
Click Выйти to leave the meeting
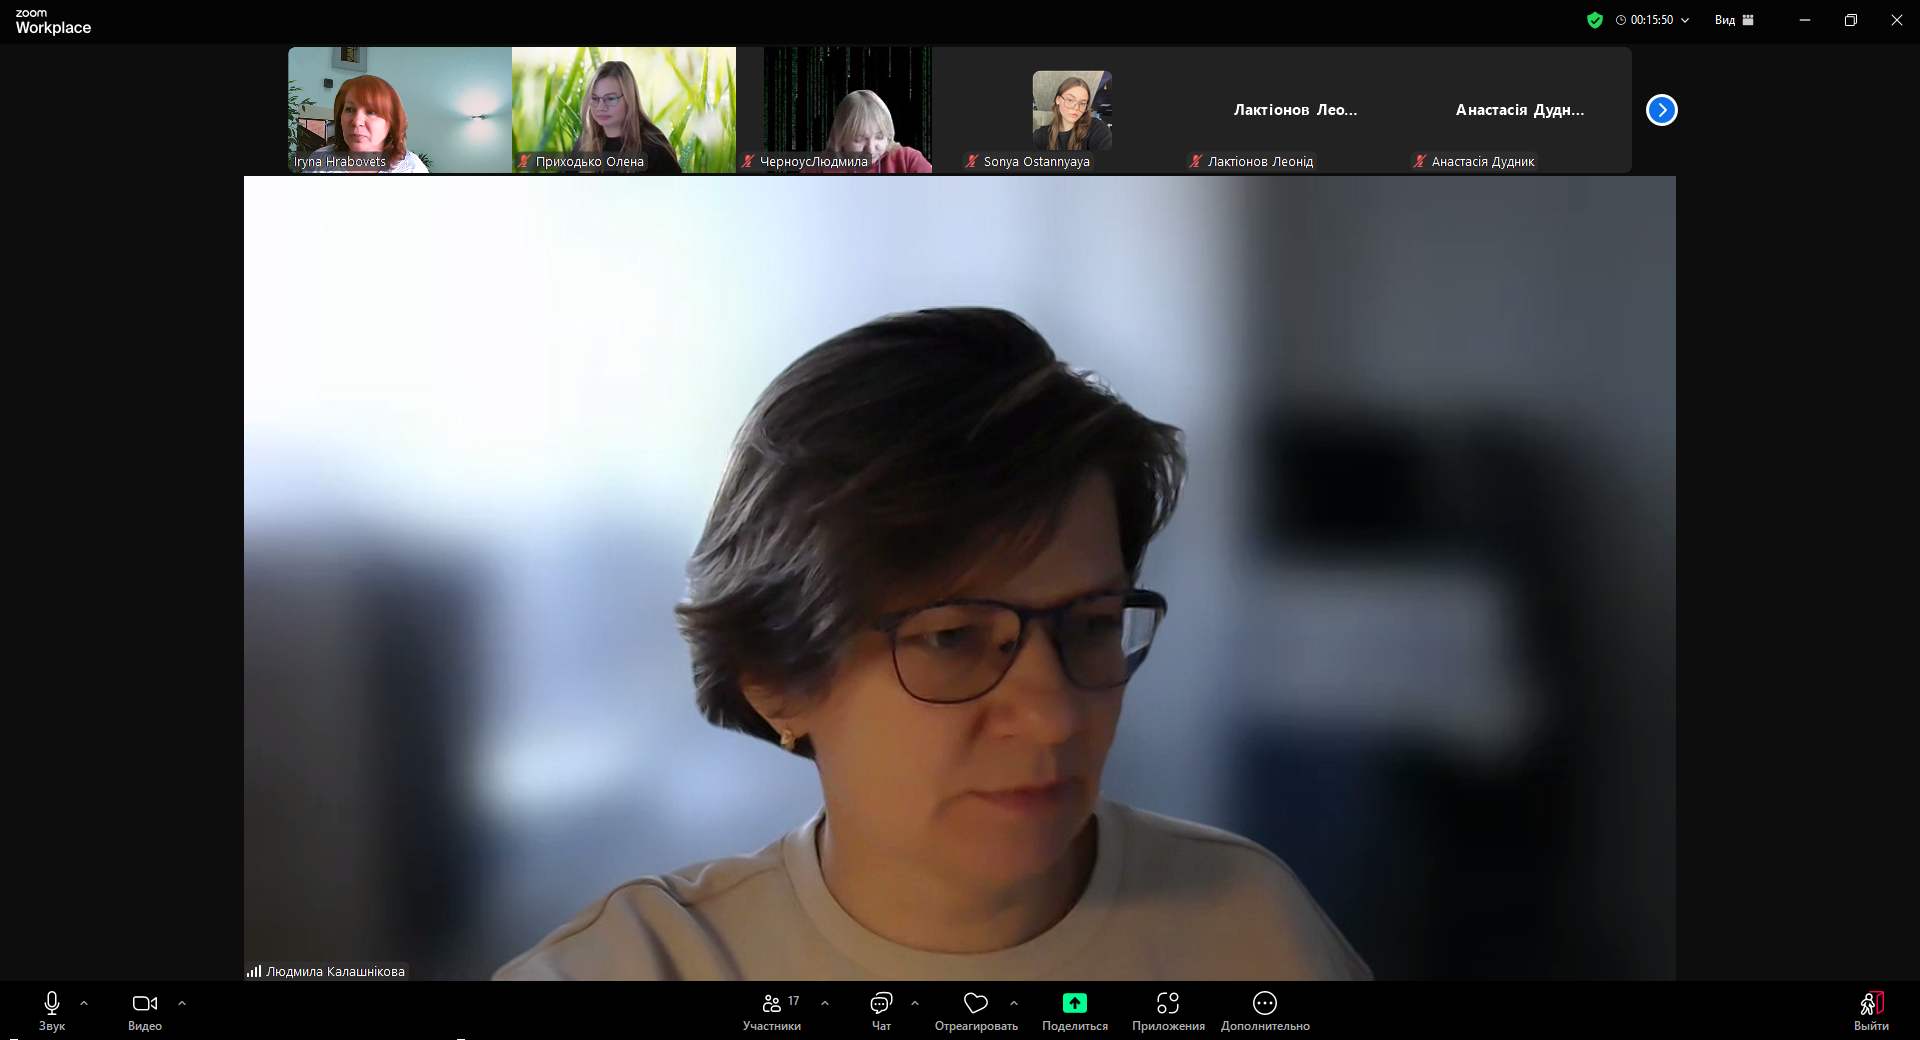pos(1871,1010)
